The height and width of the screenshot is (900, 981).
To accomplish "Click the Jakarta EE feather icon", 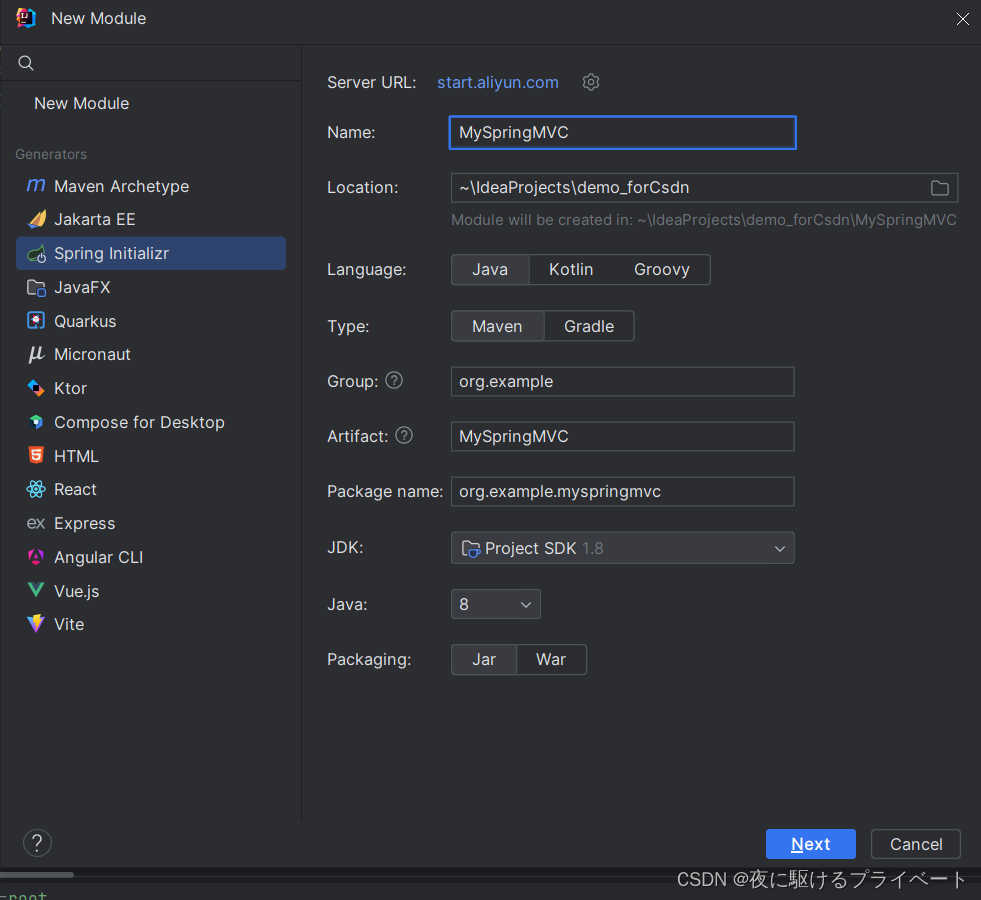I will (x=36, y=220).
